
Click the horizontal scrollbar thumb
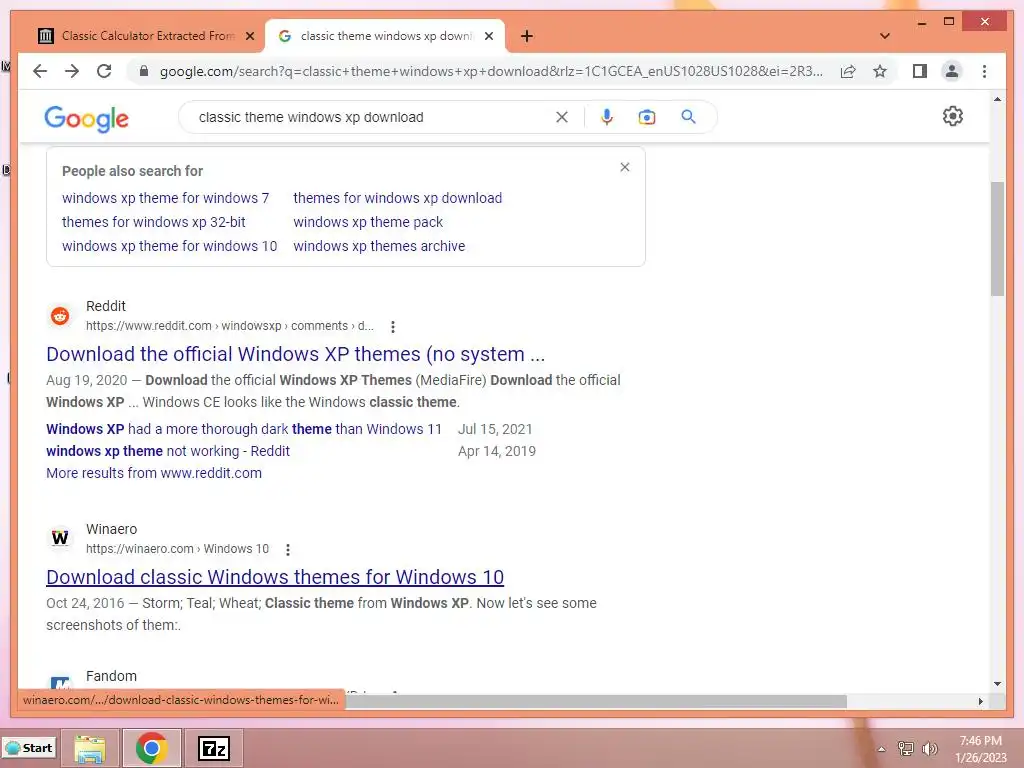(596, 701)
